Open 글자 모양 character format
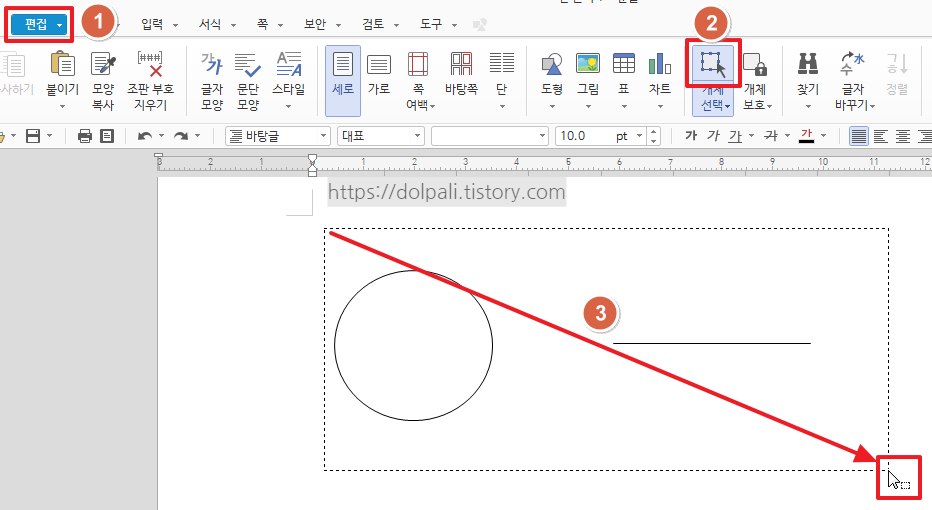Image resolution: width=932 pixels, height=510 pixels. 212,81
